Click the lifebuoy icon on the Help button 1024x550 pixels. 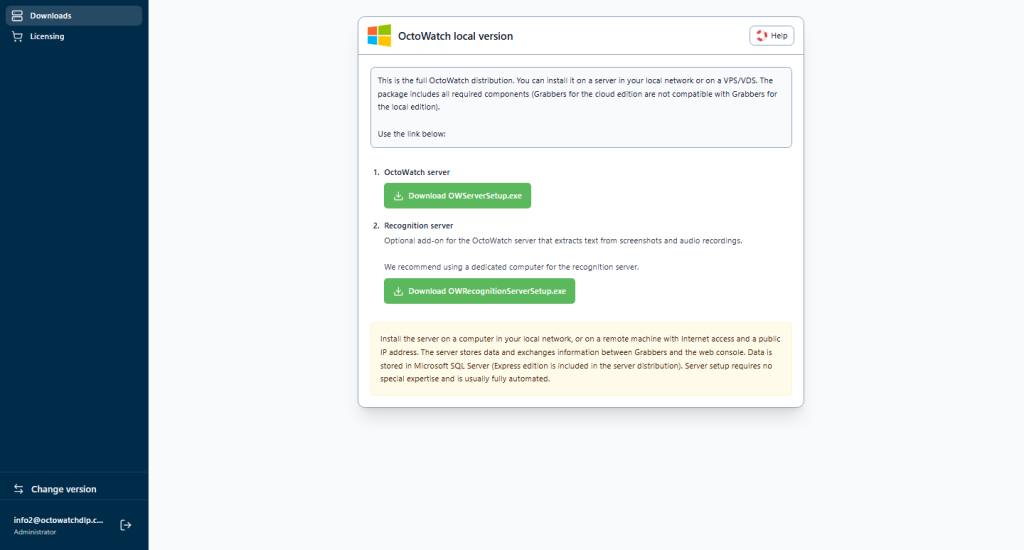(x=761, y=36)
